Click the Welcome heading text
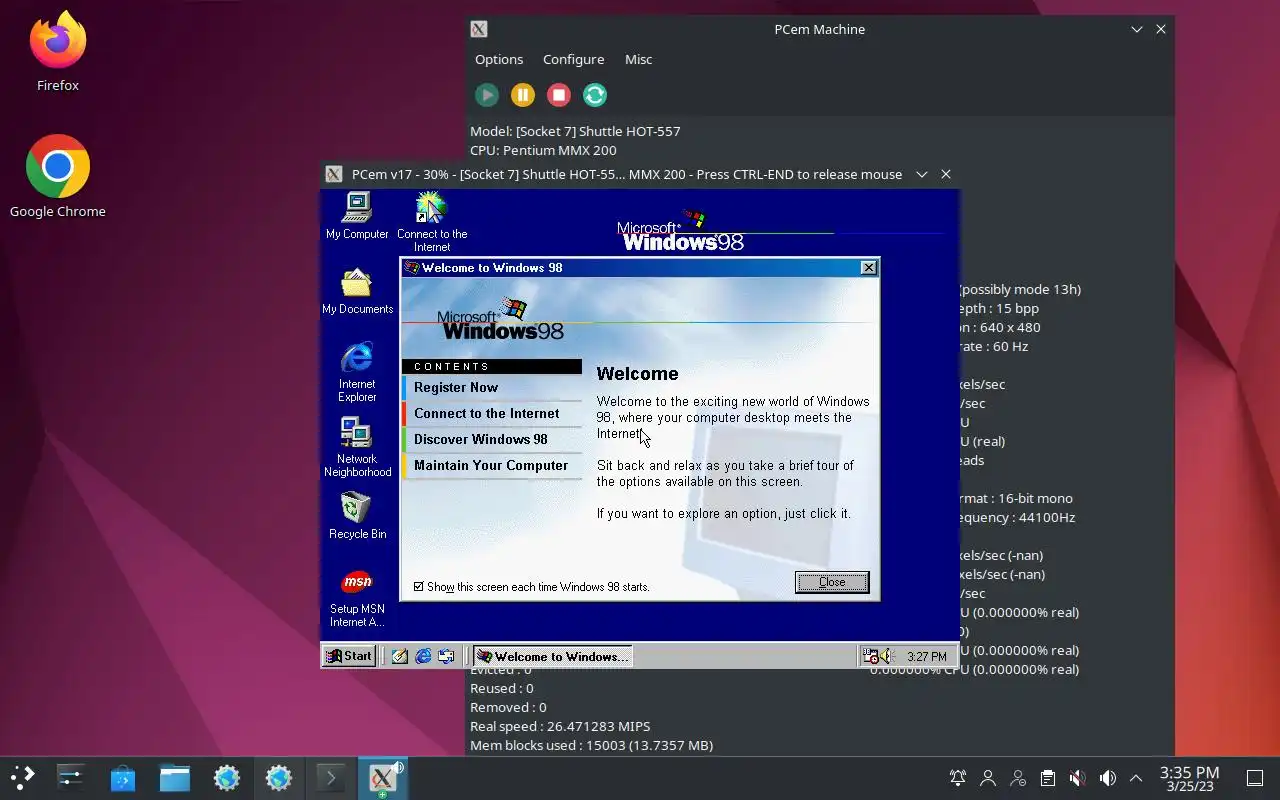This screenshot has height=800, width=1280. point(637,374)
